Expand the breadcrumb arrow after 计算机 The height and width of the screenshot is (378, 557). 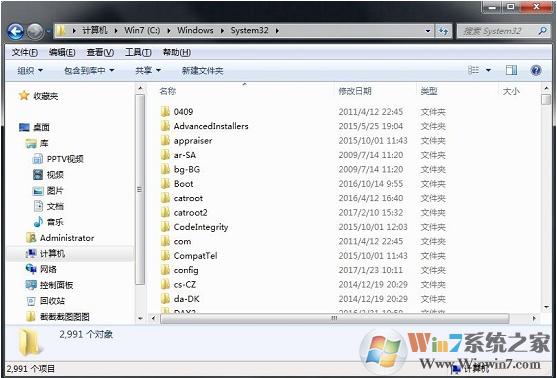(x=116, y=31)
